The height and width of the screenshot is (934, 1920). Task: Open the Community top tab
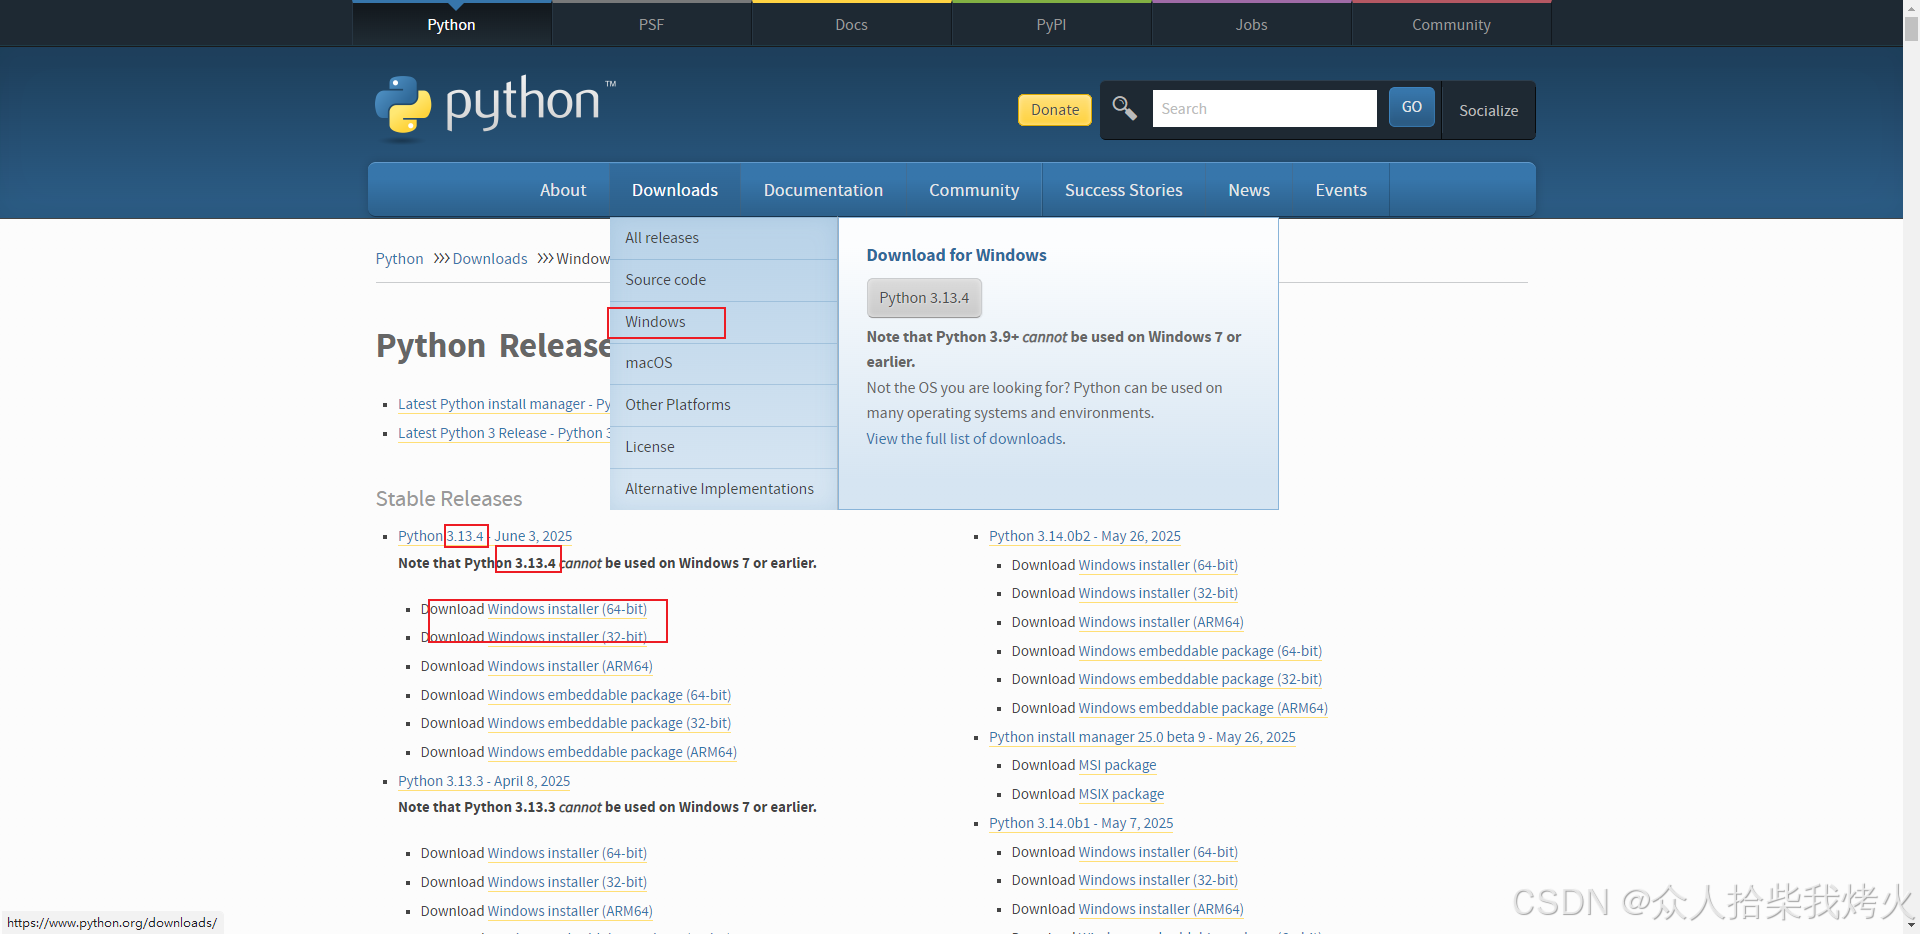pos(1451,24)
